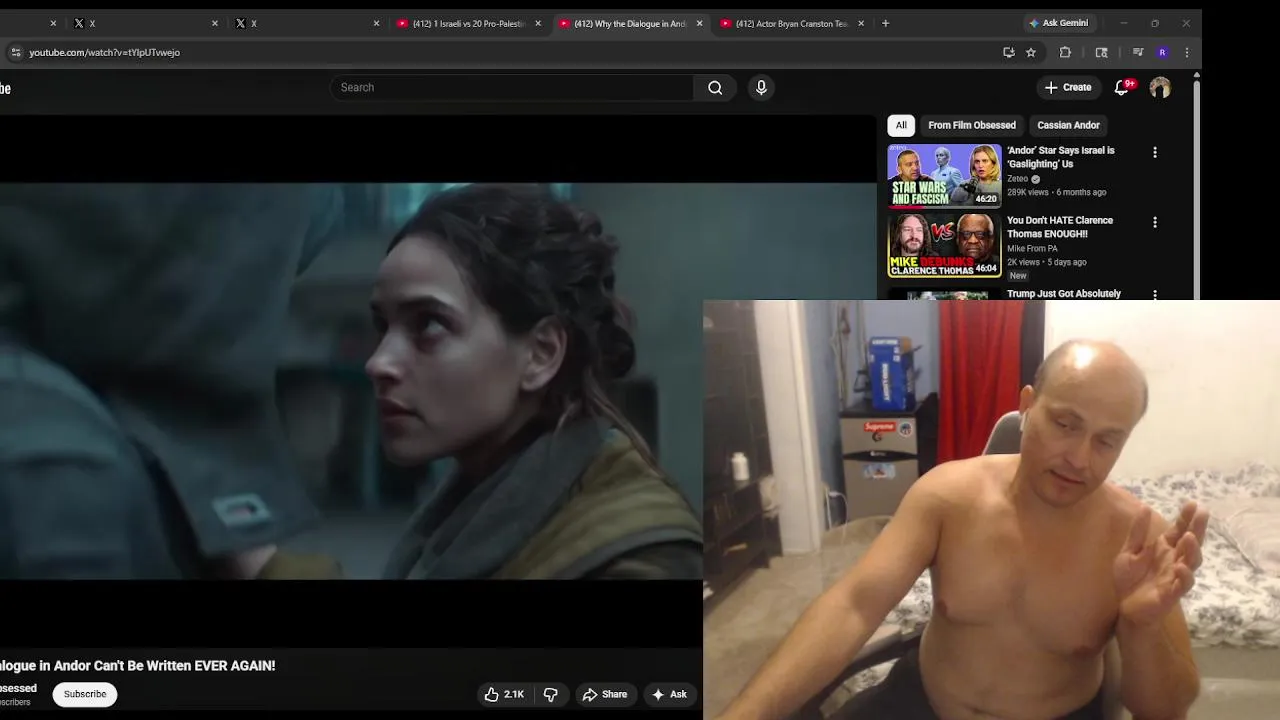
Task: Open the YouTube notifications bell
Action: pyautogui.click(x=1122, y=88)
